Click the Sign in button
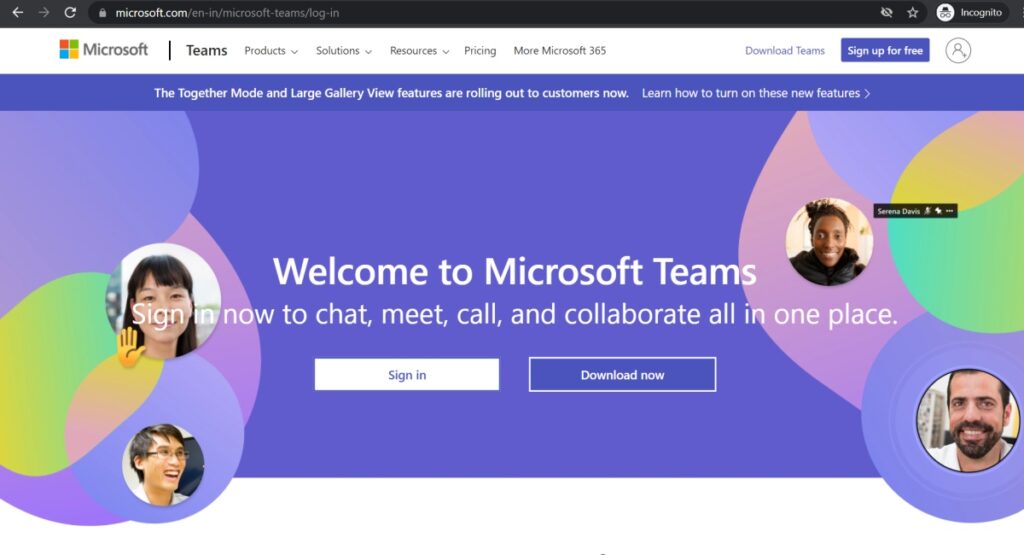The height and width of the screenshot is (555, 1024). (407, 375)
